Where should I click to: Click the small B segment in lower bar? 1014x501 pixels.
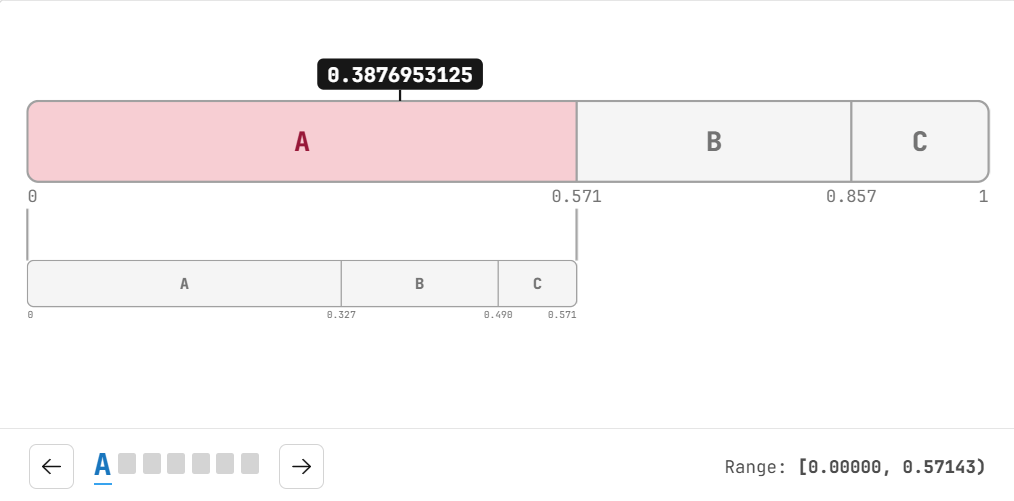click(x=420, y=284)
